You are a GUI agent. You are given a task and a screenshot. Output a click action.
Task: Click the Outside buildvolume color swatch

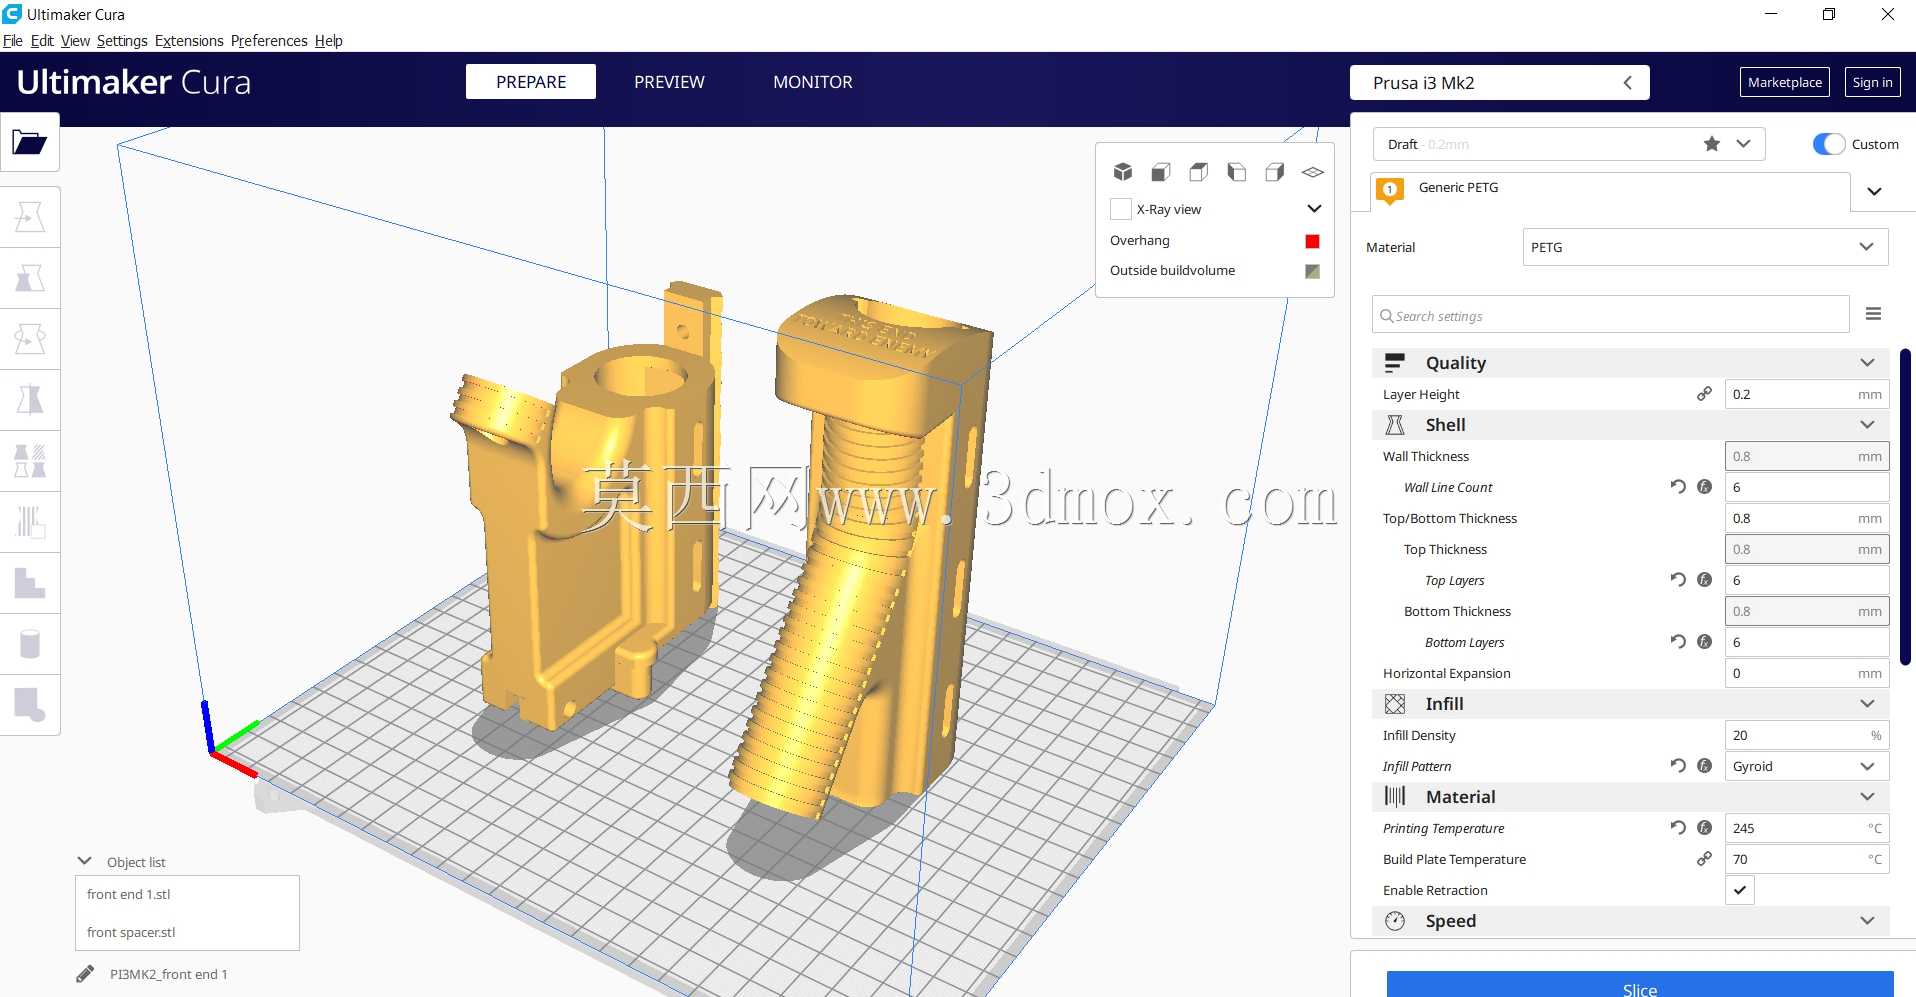[x=1312, y=271]
